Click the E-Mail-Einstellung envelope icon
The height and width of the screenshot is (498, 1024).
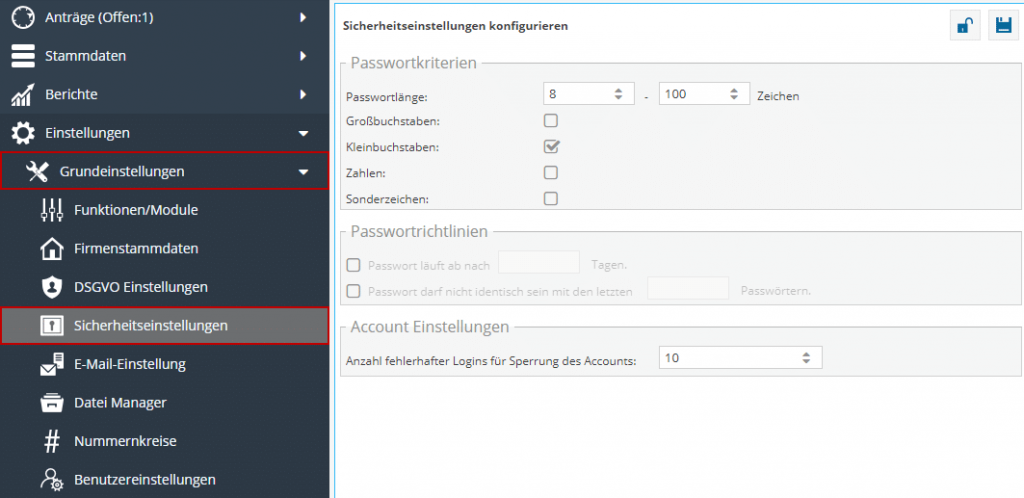(x=51, y=365)
